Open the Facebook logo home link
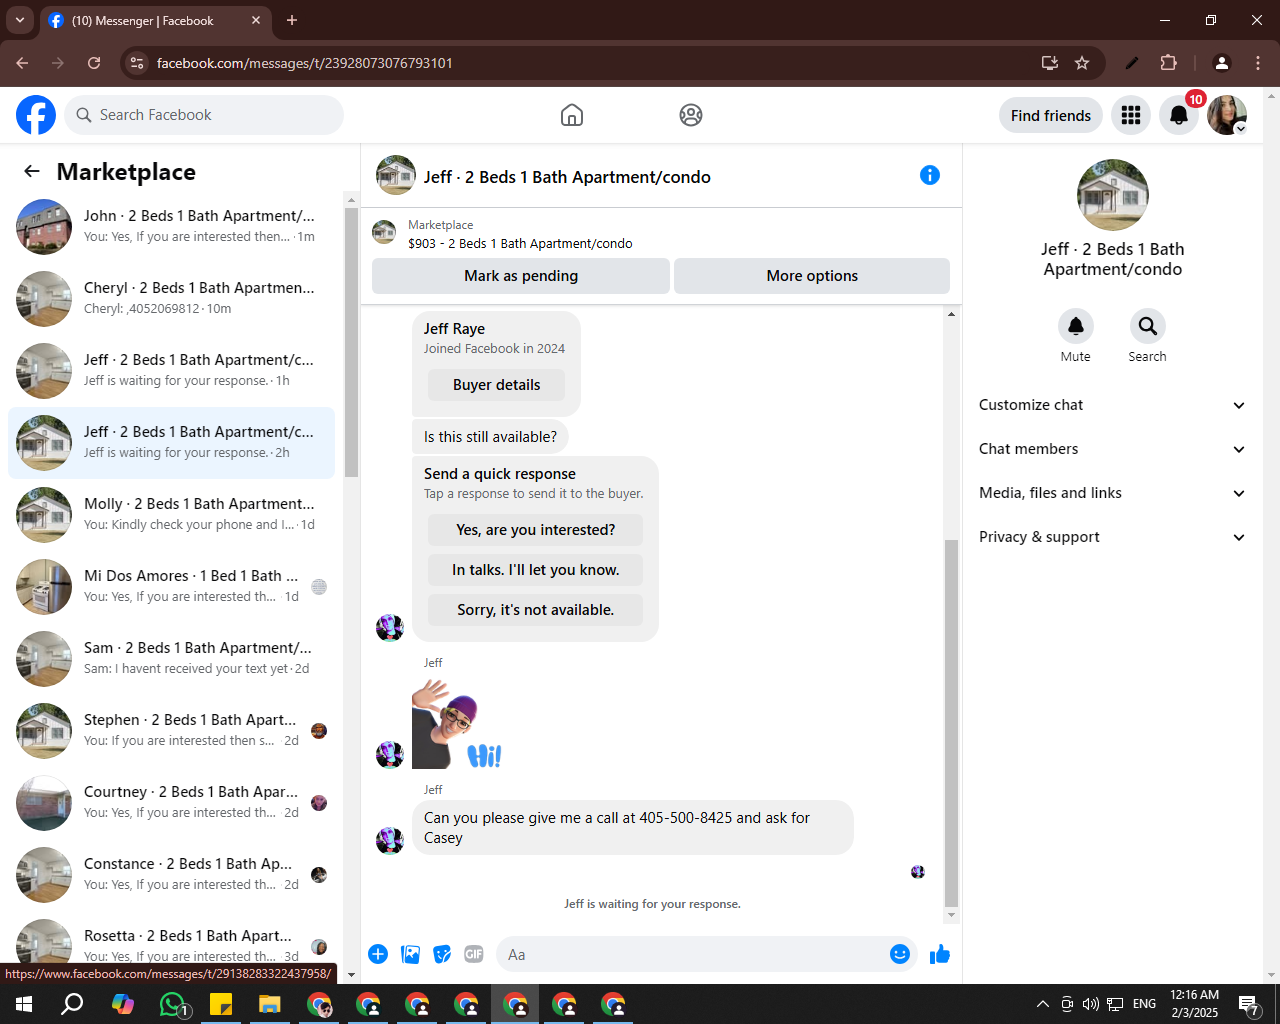Image resolution: width=1280 pixels, height=1024 pixels. 36,115
